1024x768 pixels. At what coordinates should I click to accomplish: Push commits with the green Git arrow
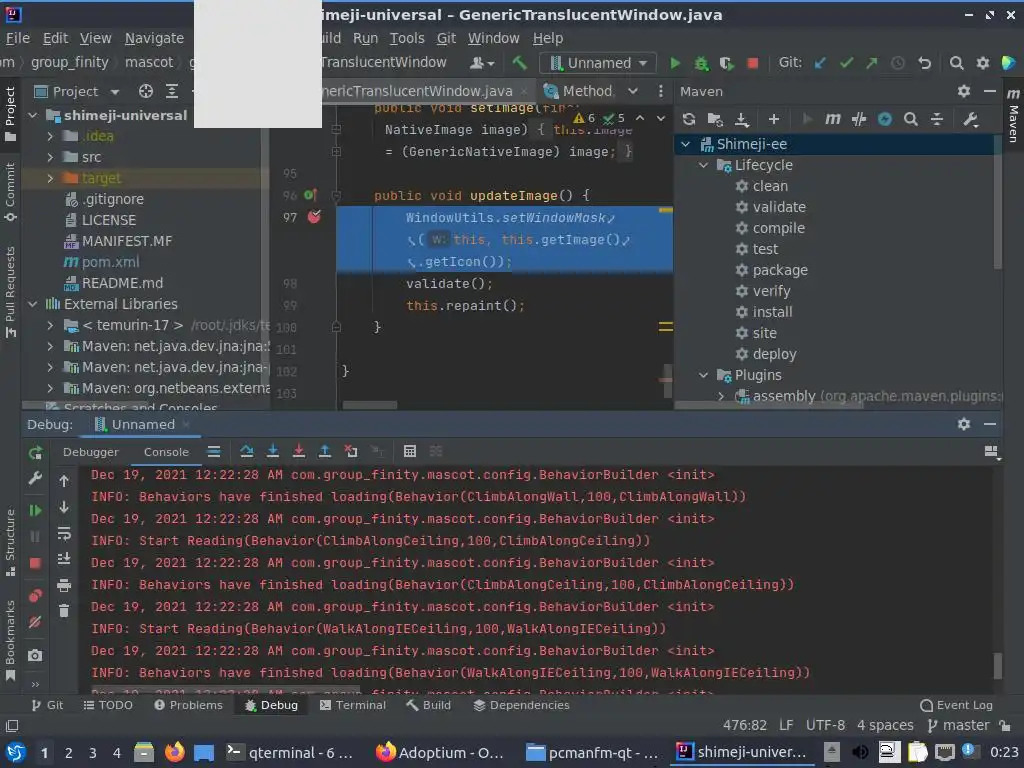click(872, 63)
